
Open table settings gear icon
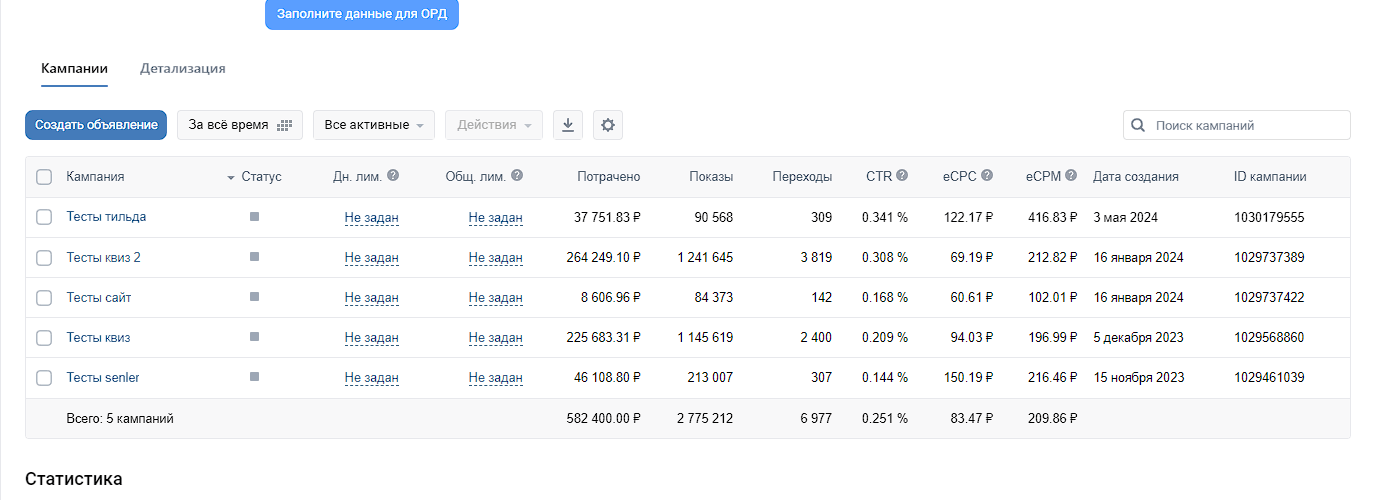pyautogui.click(x=608, y=125)
